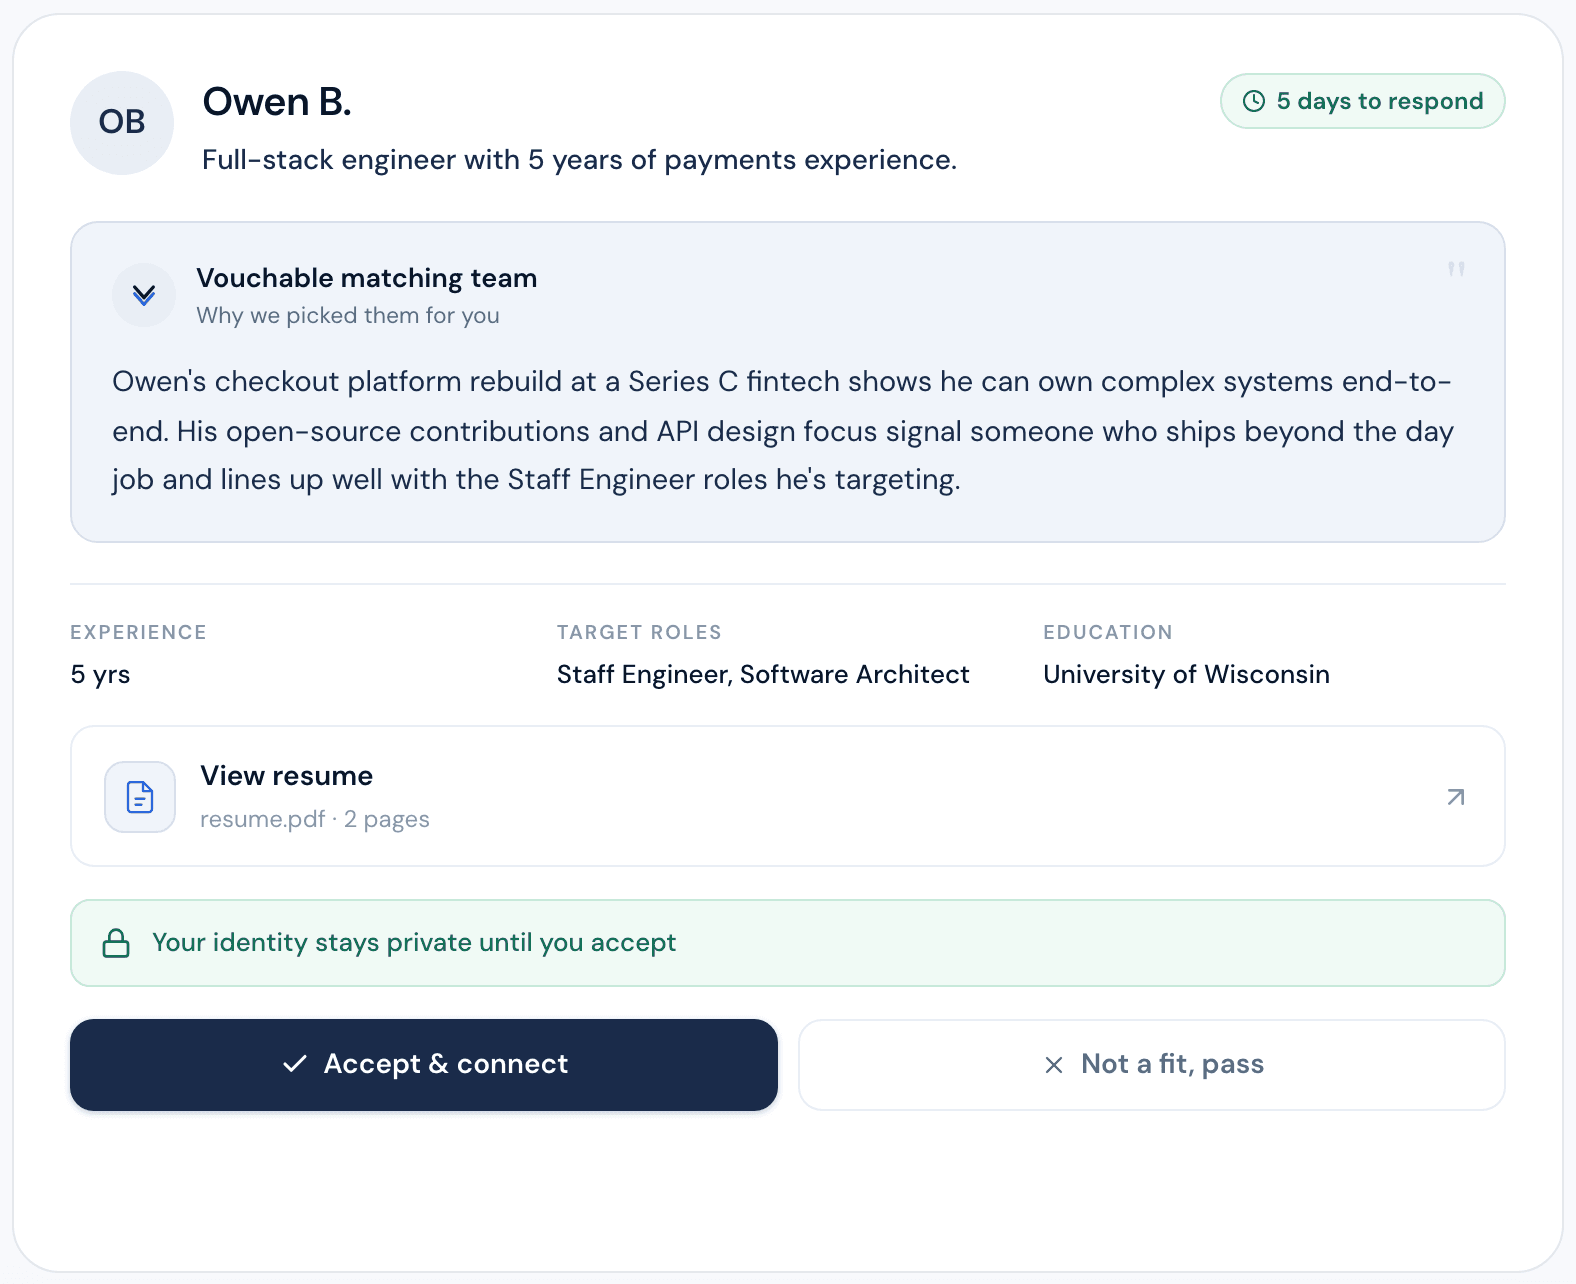The image size is (1576, 1284).
Task: Click the 5 days to respond badge
Action: (1363, 101)
